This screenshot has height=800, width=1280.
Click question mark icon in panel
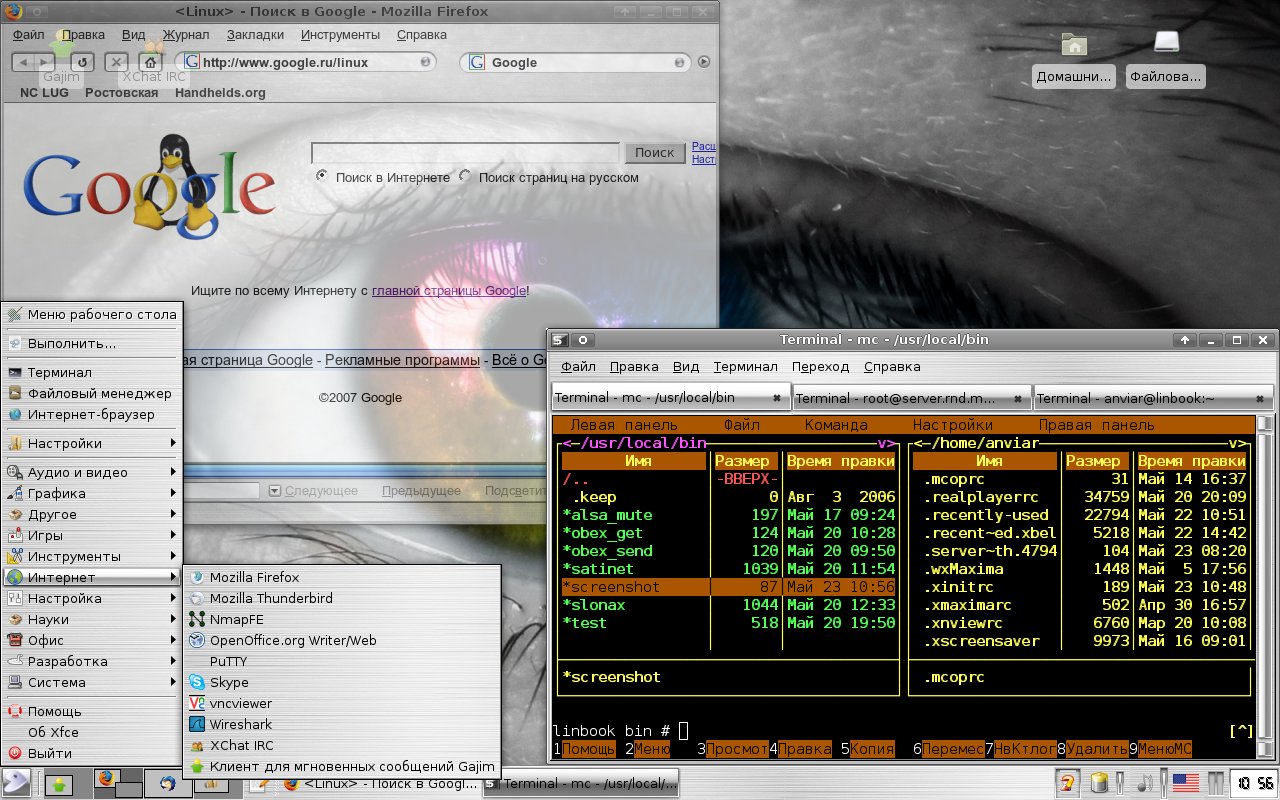(x=1067, y=783)
